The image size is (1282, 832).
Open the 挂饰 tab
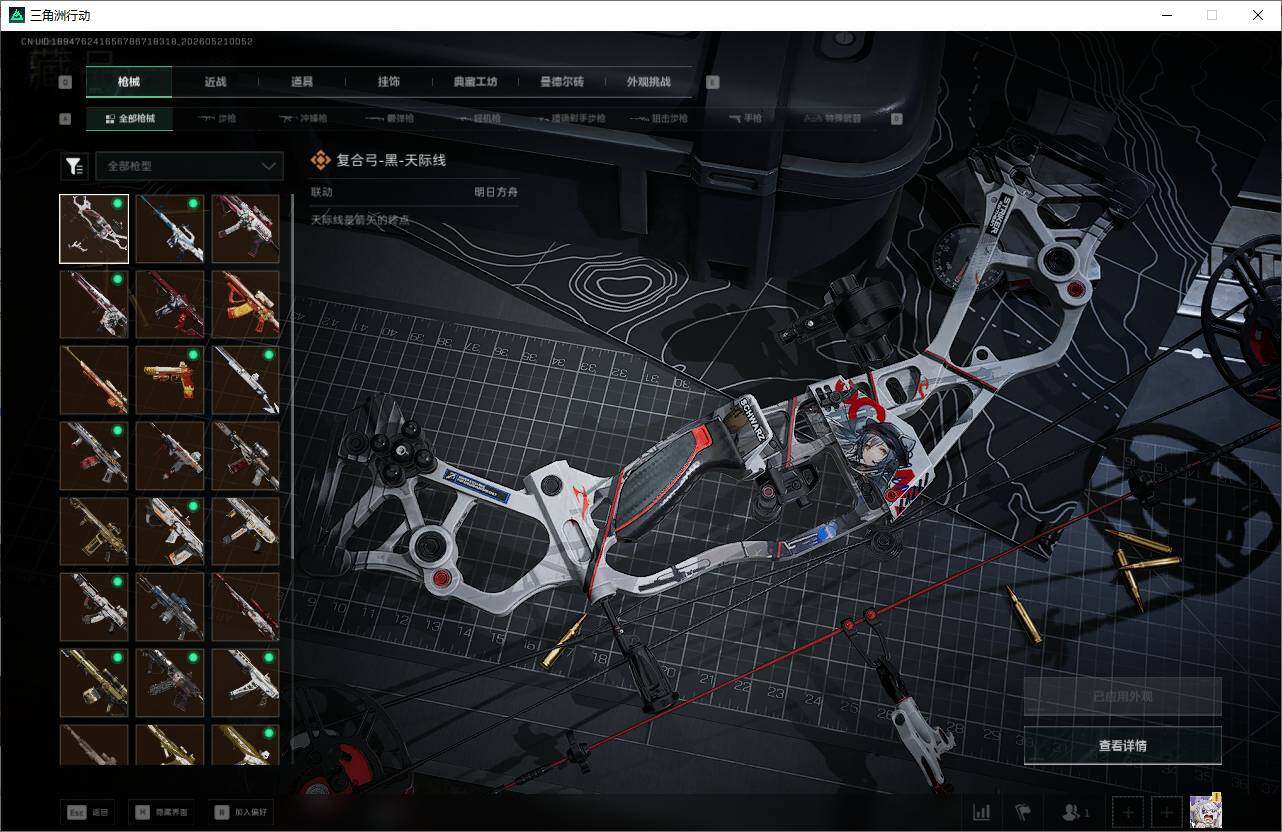point(389,82)
